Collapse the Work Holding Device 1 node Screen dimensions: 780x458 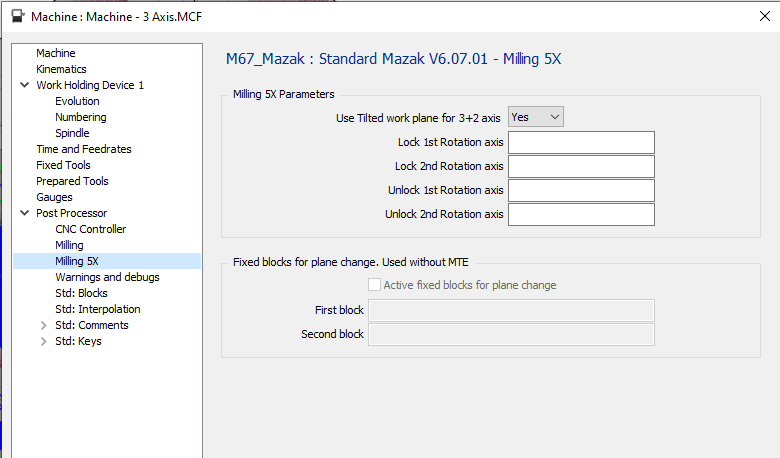[25, 85]
